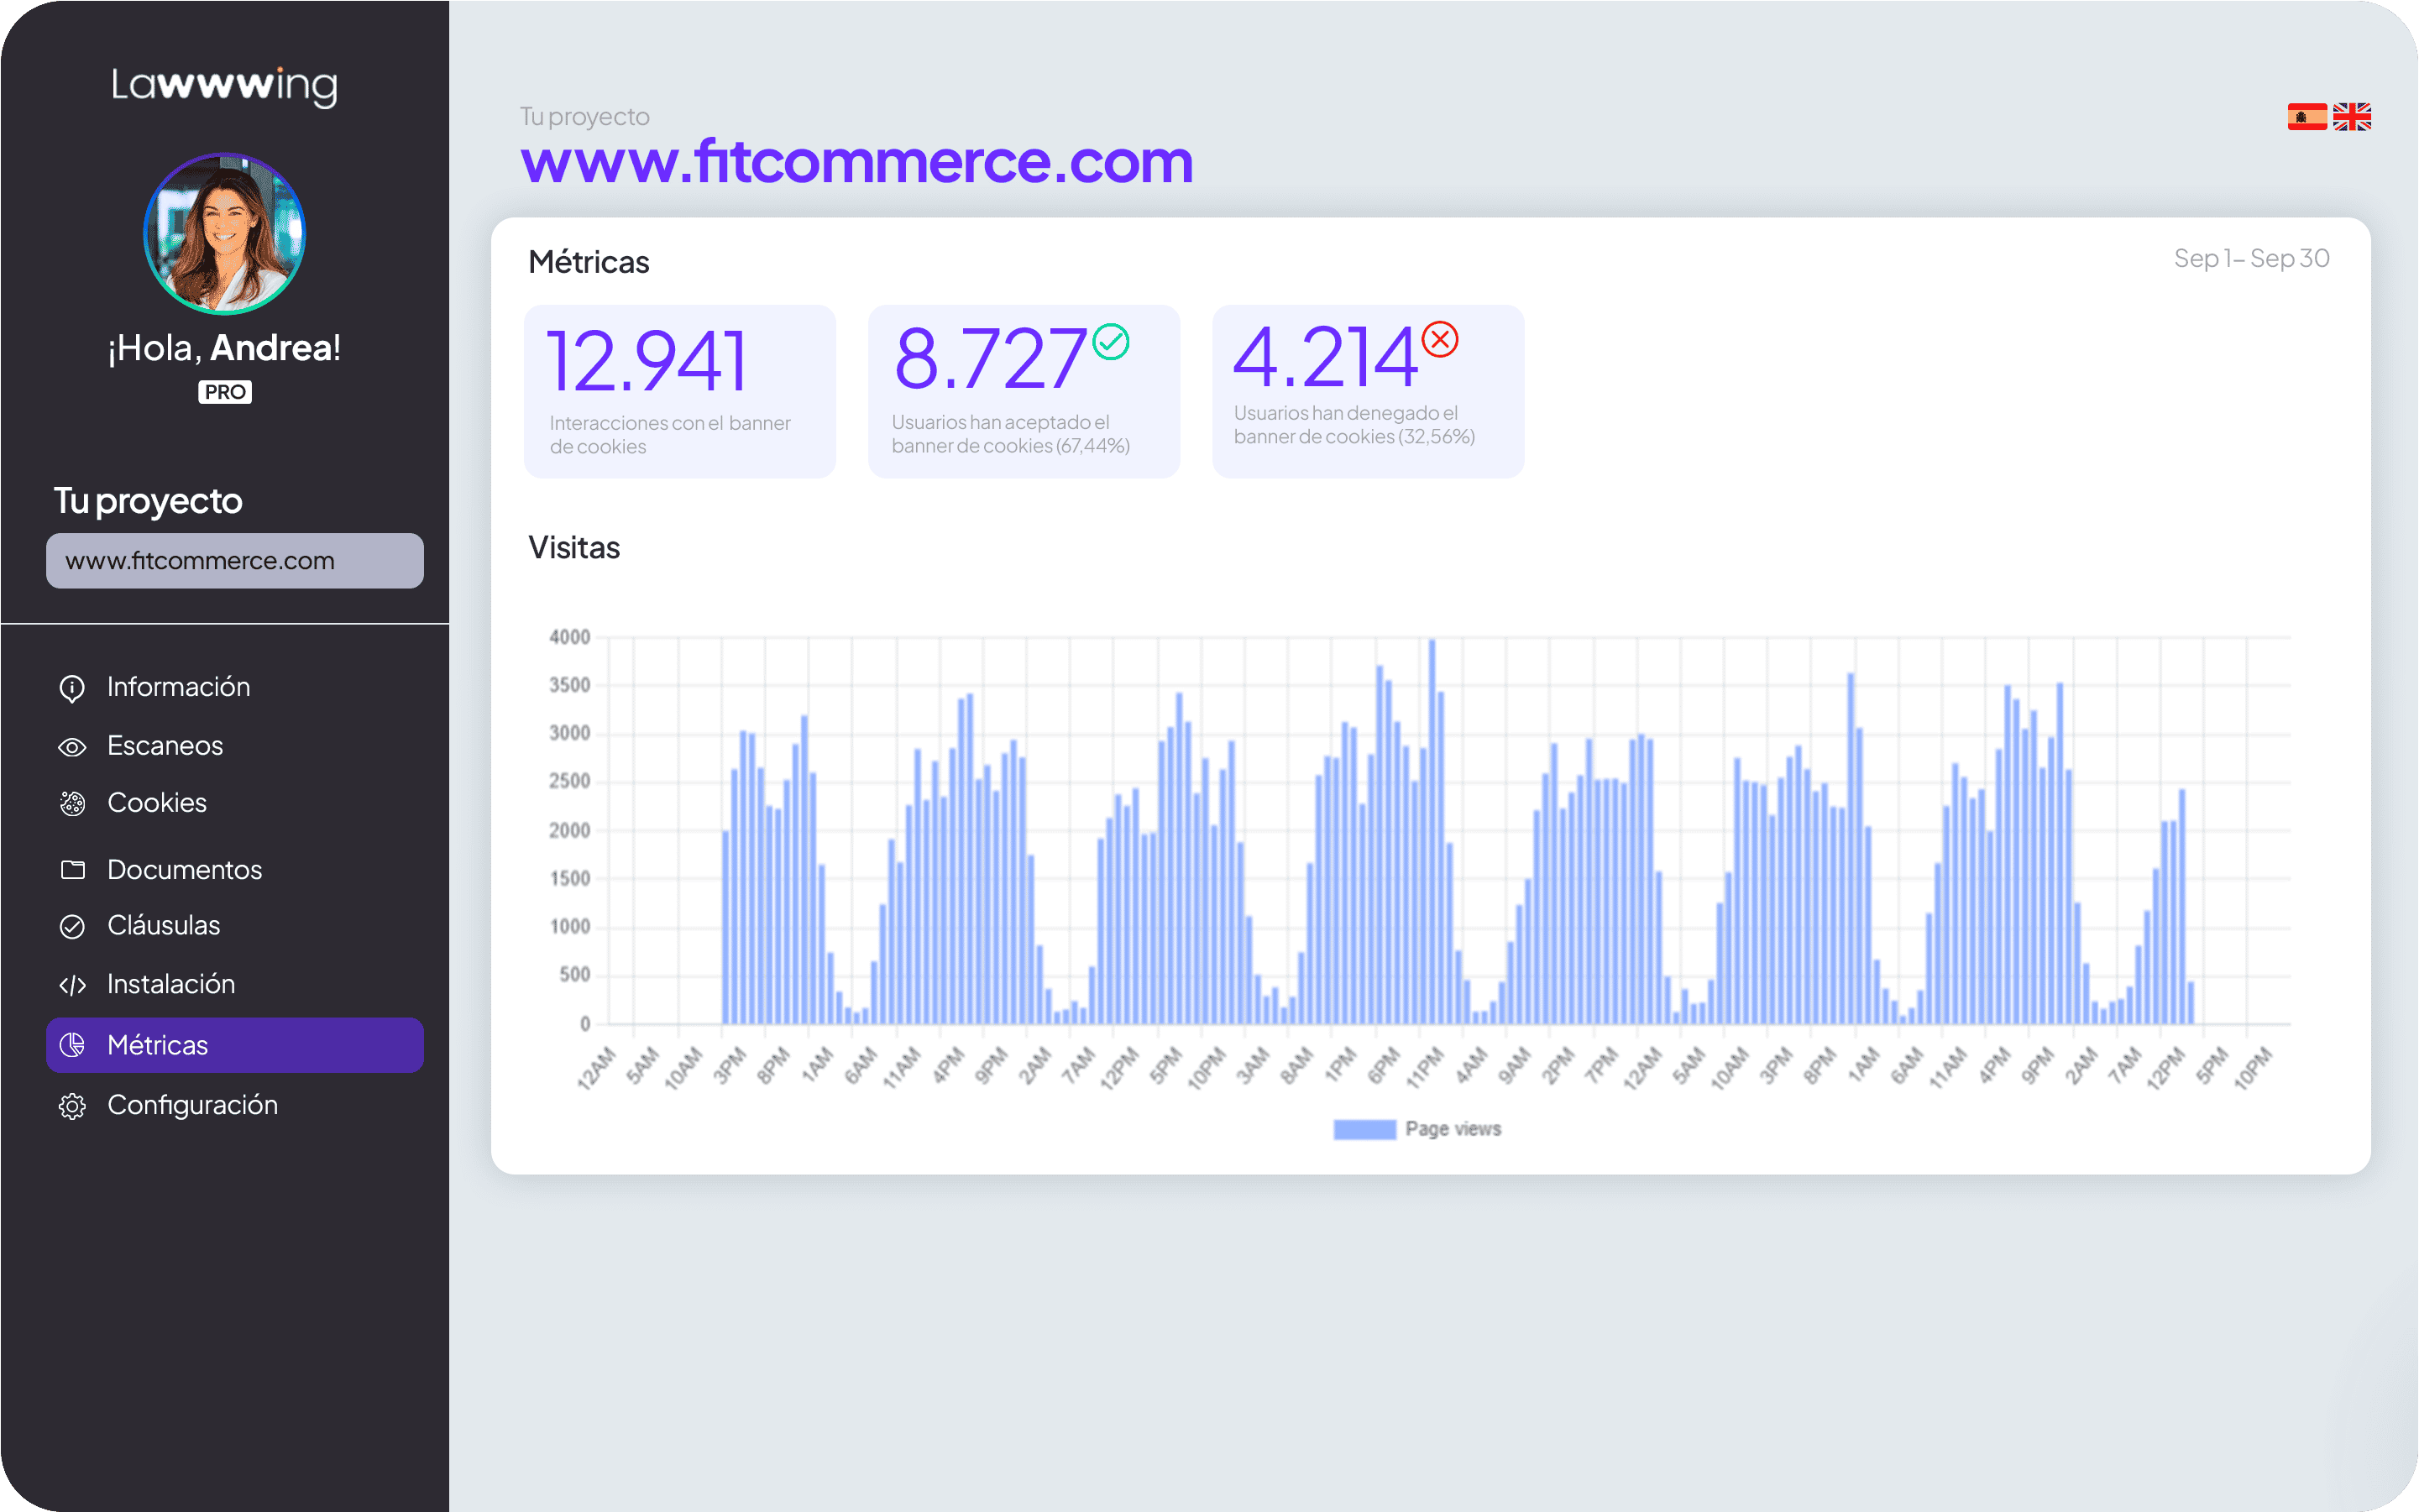The height and width of the screenshot is (1512, 2419).
Task: Click the tallest chart bar near 4000
Action: [1432, 832]
